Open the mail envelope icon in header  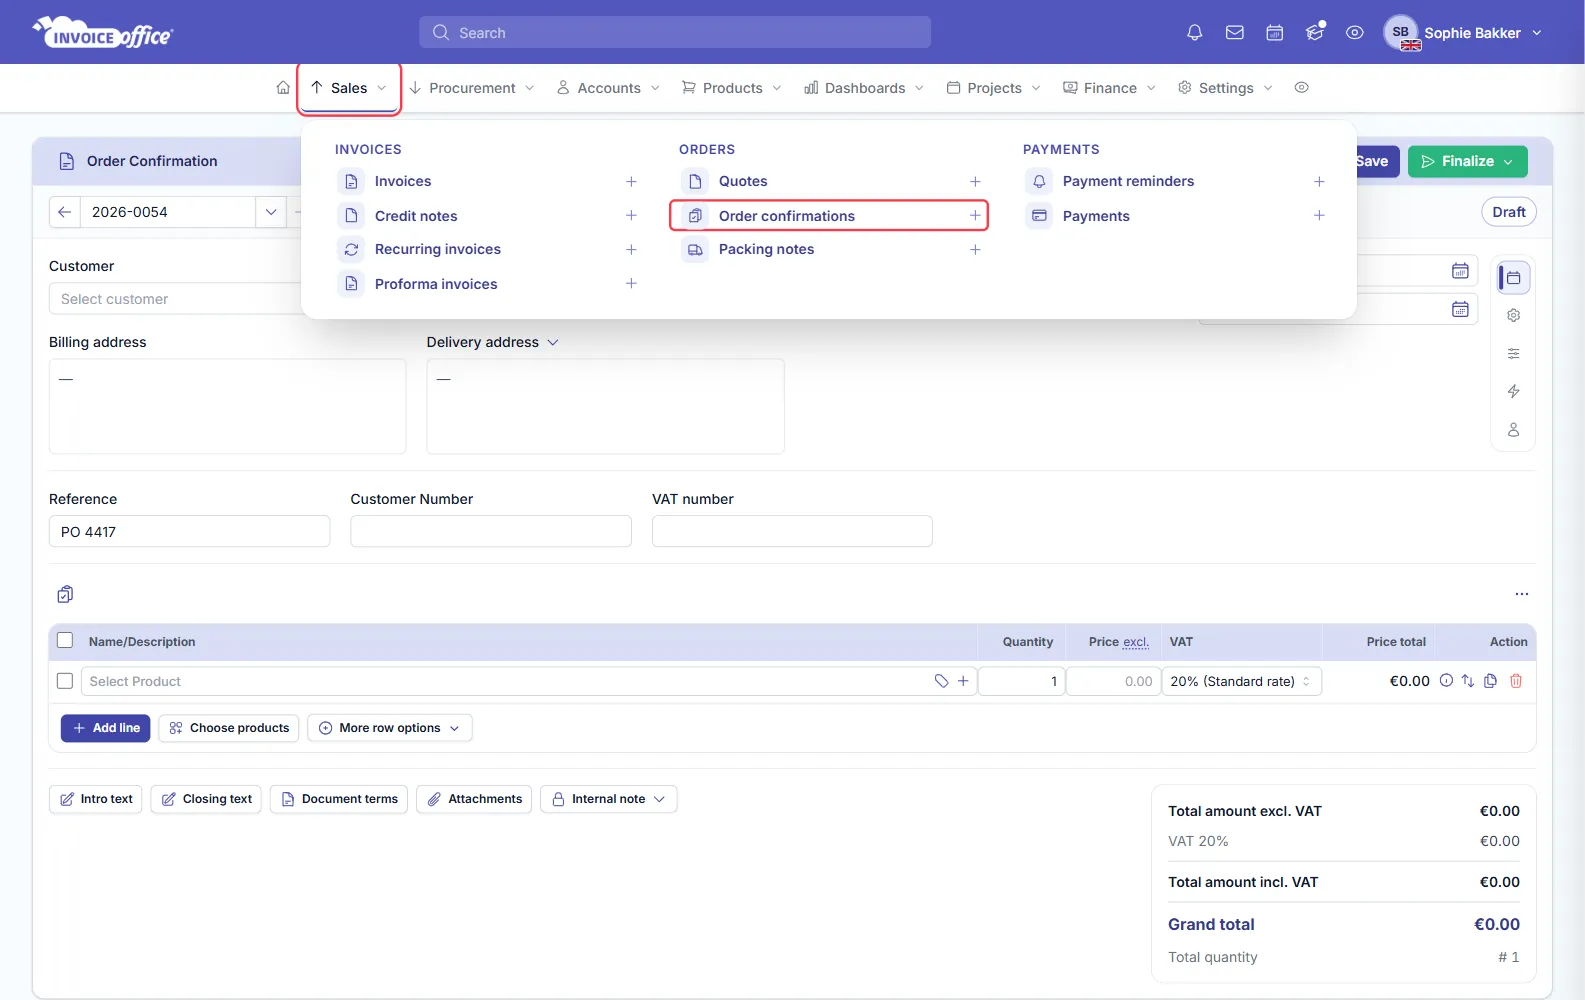1234,33
